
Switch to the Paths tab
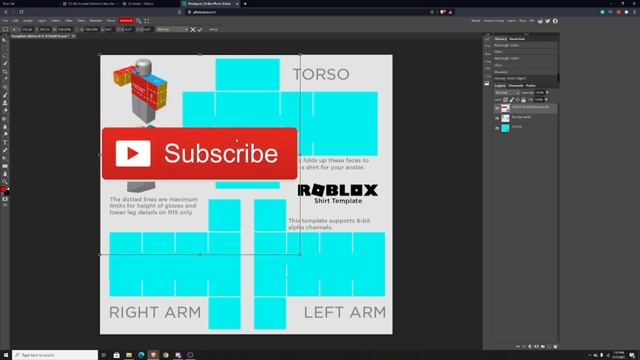[x=531, y=86]
